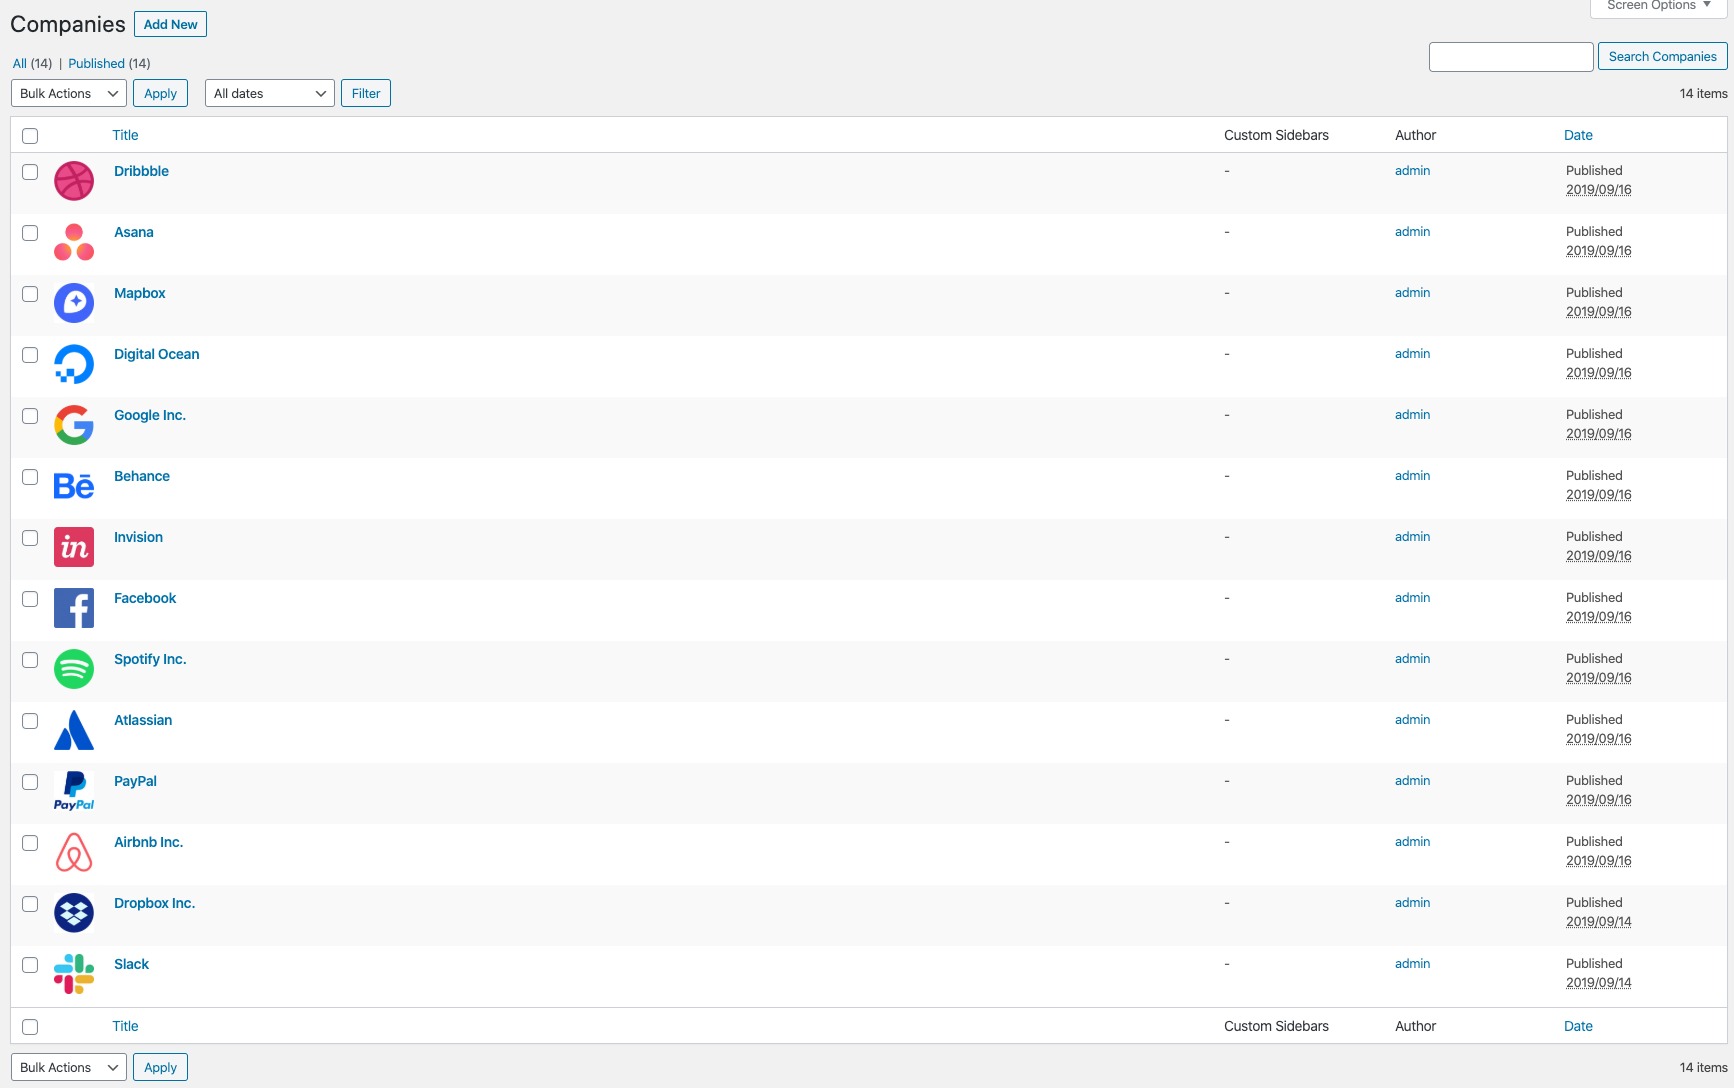Open the Spotify Inc. title link
Image resolution: width=1734 pixels, height=1088 pixels.
click(x=150, y=659)
